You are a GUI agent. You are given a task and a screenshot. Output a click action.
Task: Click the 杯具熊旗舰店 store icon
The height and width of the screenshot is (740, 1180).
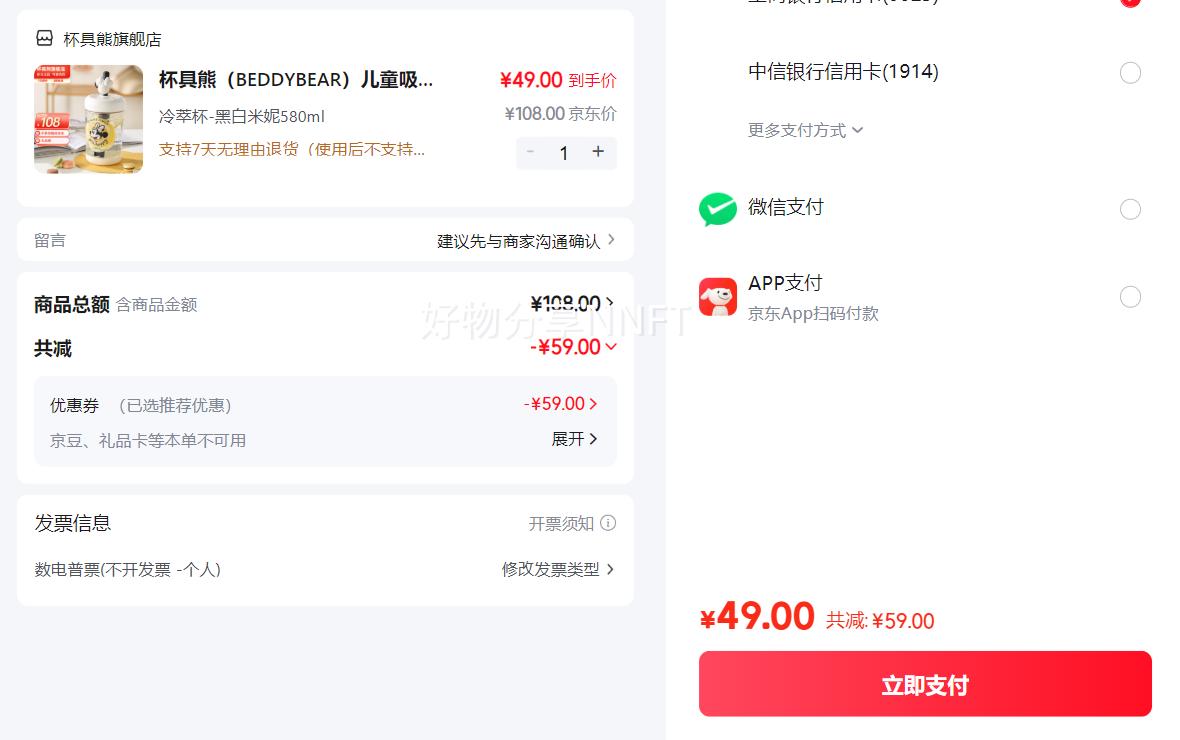[x=44, y=39]
